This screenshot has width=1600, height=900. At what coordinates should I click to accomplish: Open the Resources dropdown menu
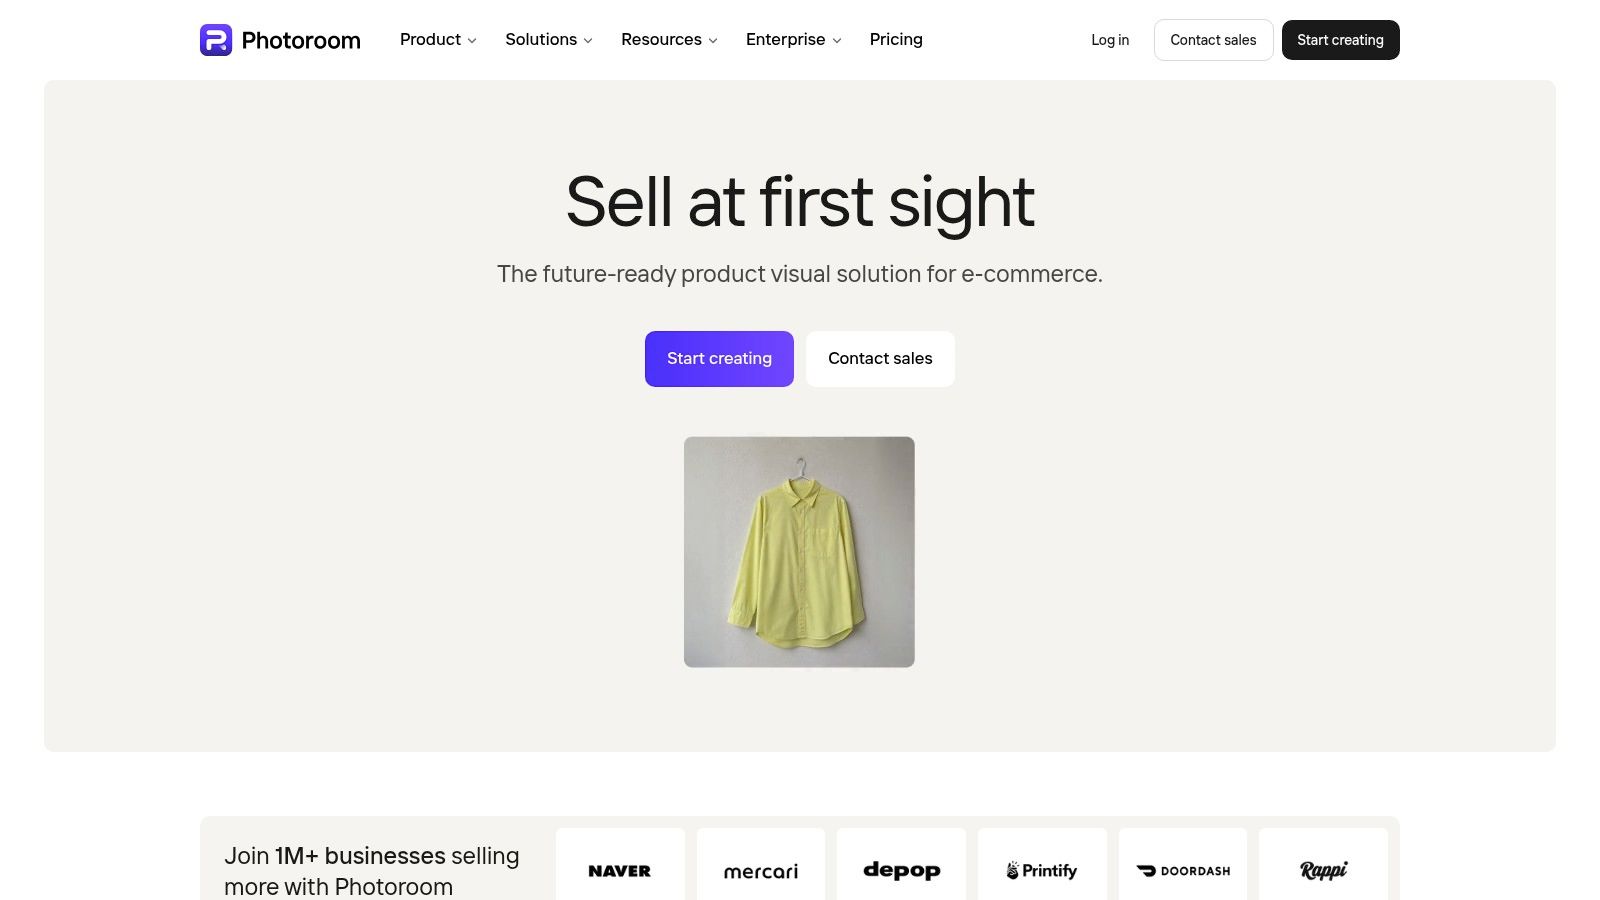click(669, 40)
